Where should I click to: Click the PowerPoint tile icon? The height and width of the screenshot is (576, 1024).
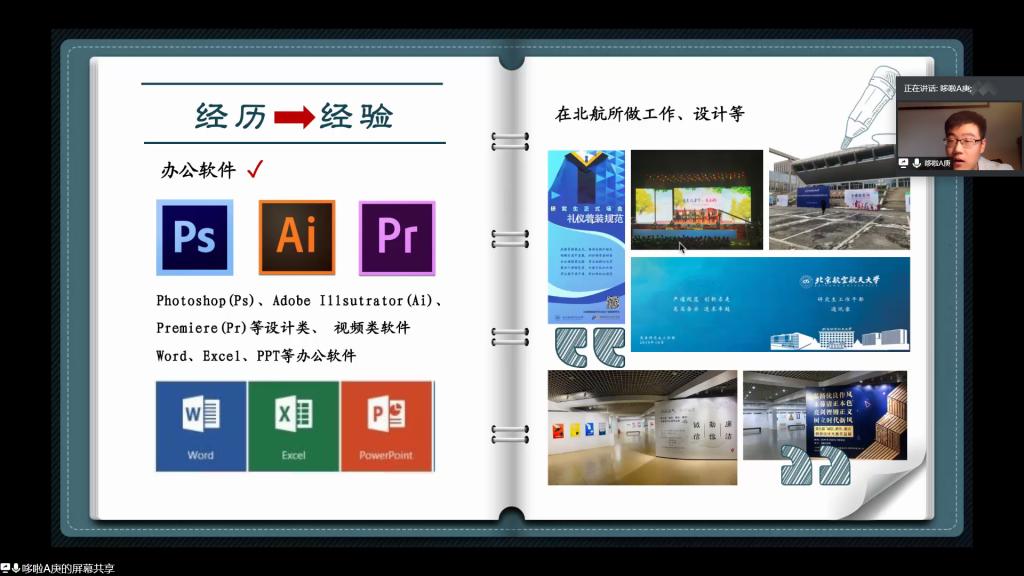[387, 426]
